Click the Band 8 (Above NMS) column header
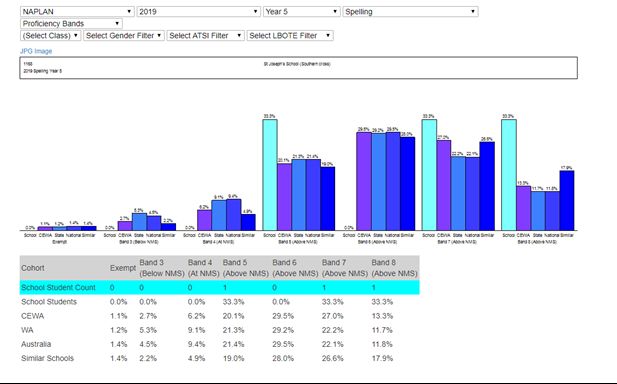The height and width of the screenshot is (384, 617). coord(394,268)
